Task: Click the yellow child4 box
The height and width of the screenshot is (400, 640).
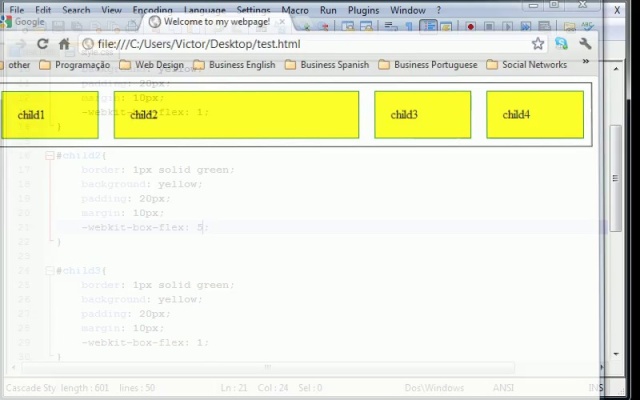Action: [x=535, y=115]
